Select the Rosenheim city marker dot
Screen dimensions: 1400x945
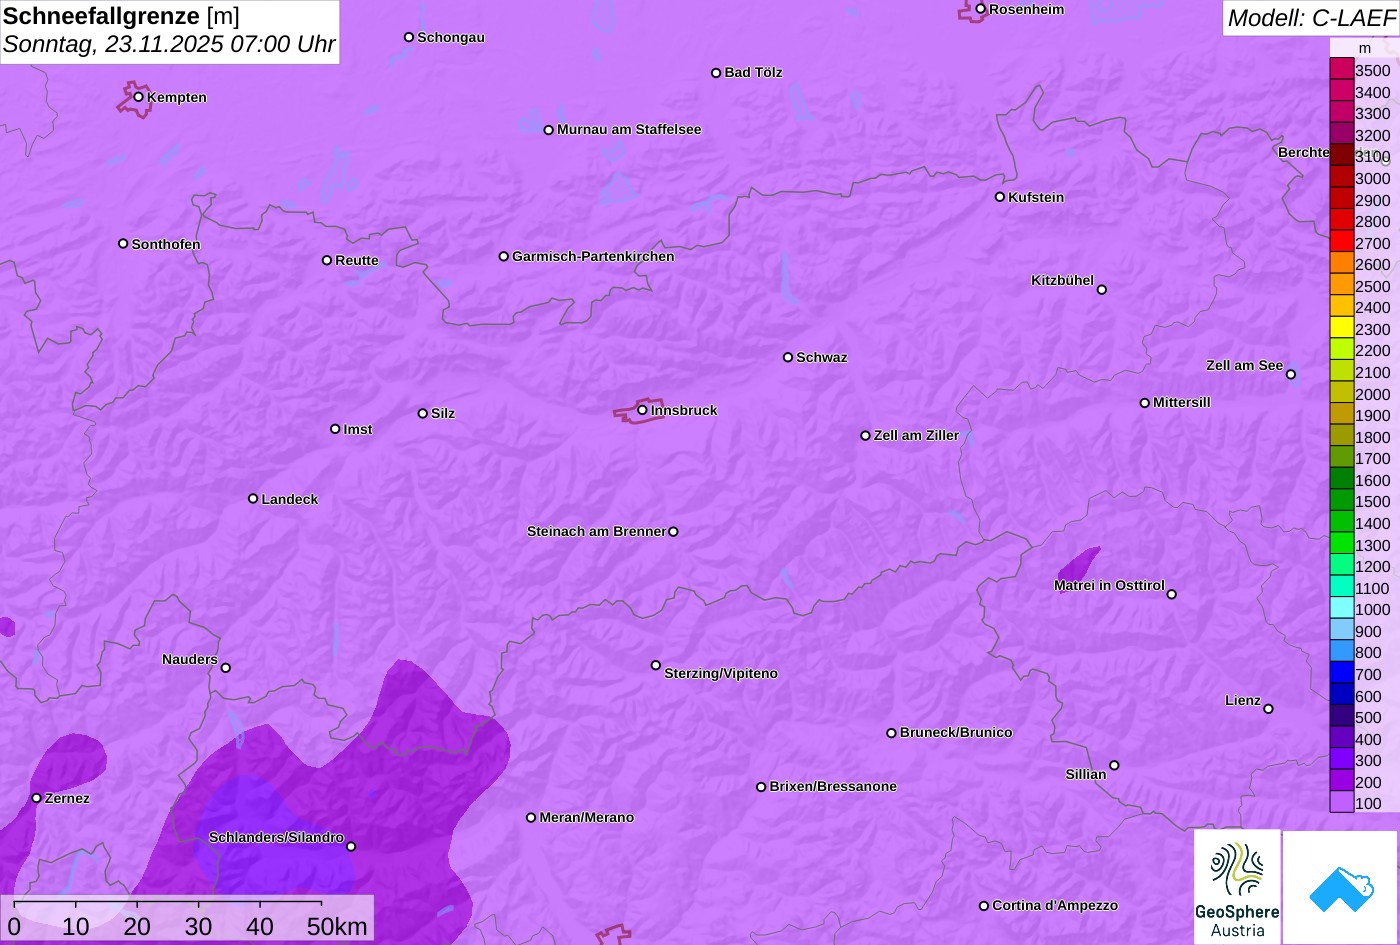tap(980, 9)
